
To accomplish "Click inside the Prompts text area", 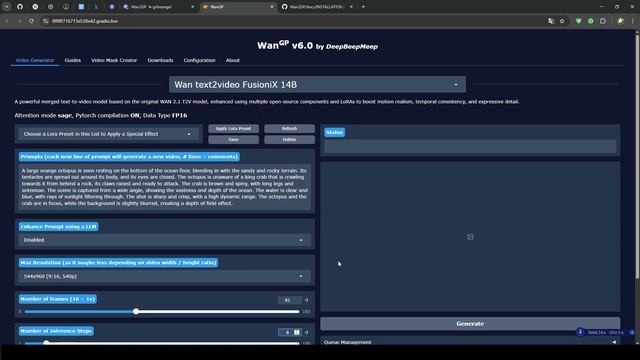I will pyautogui.click(x=165, y=187).
